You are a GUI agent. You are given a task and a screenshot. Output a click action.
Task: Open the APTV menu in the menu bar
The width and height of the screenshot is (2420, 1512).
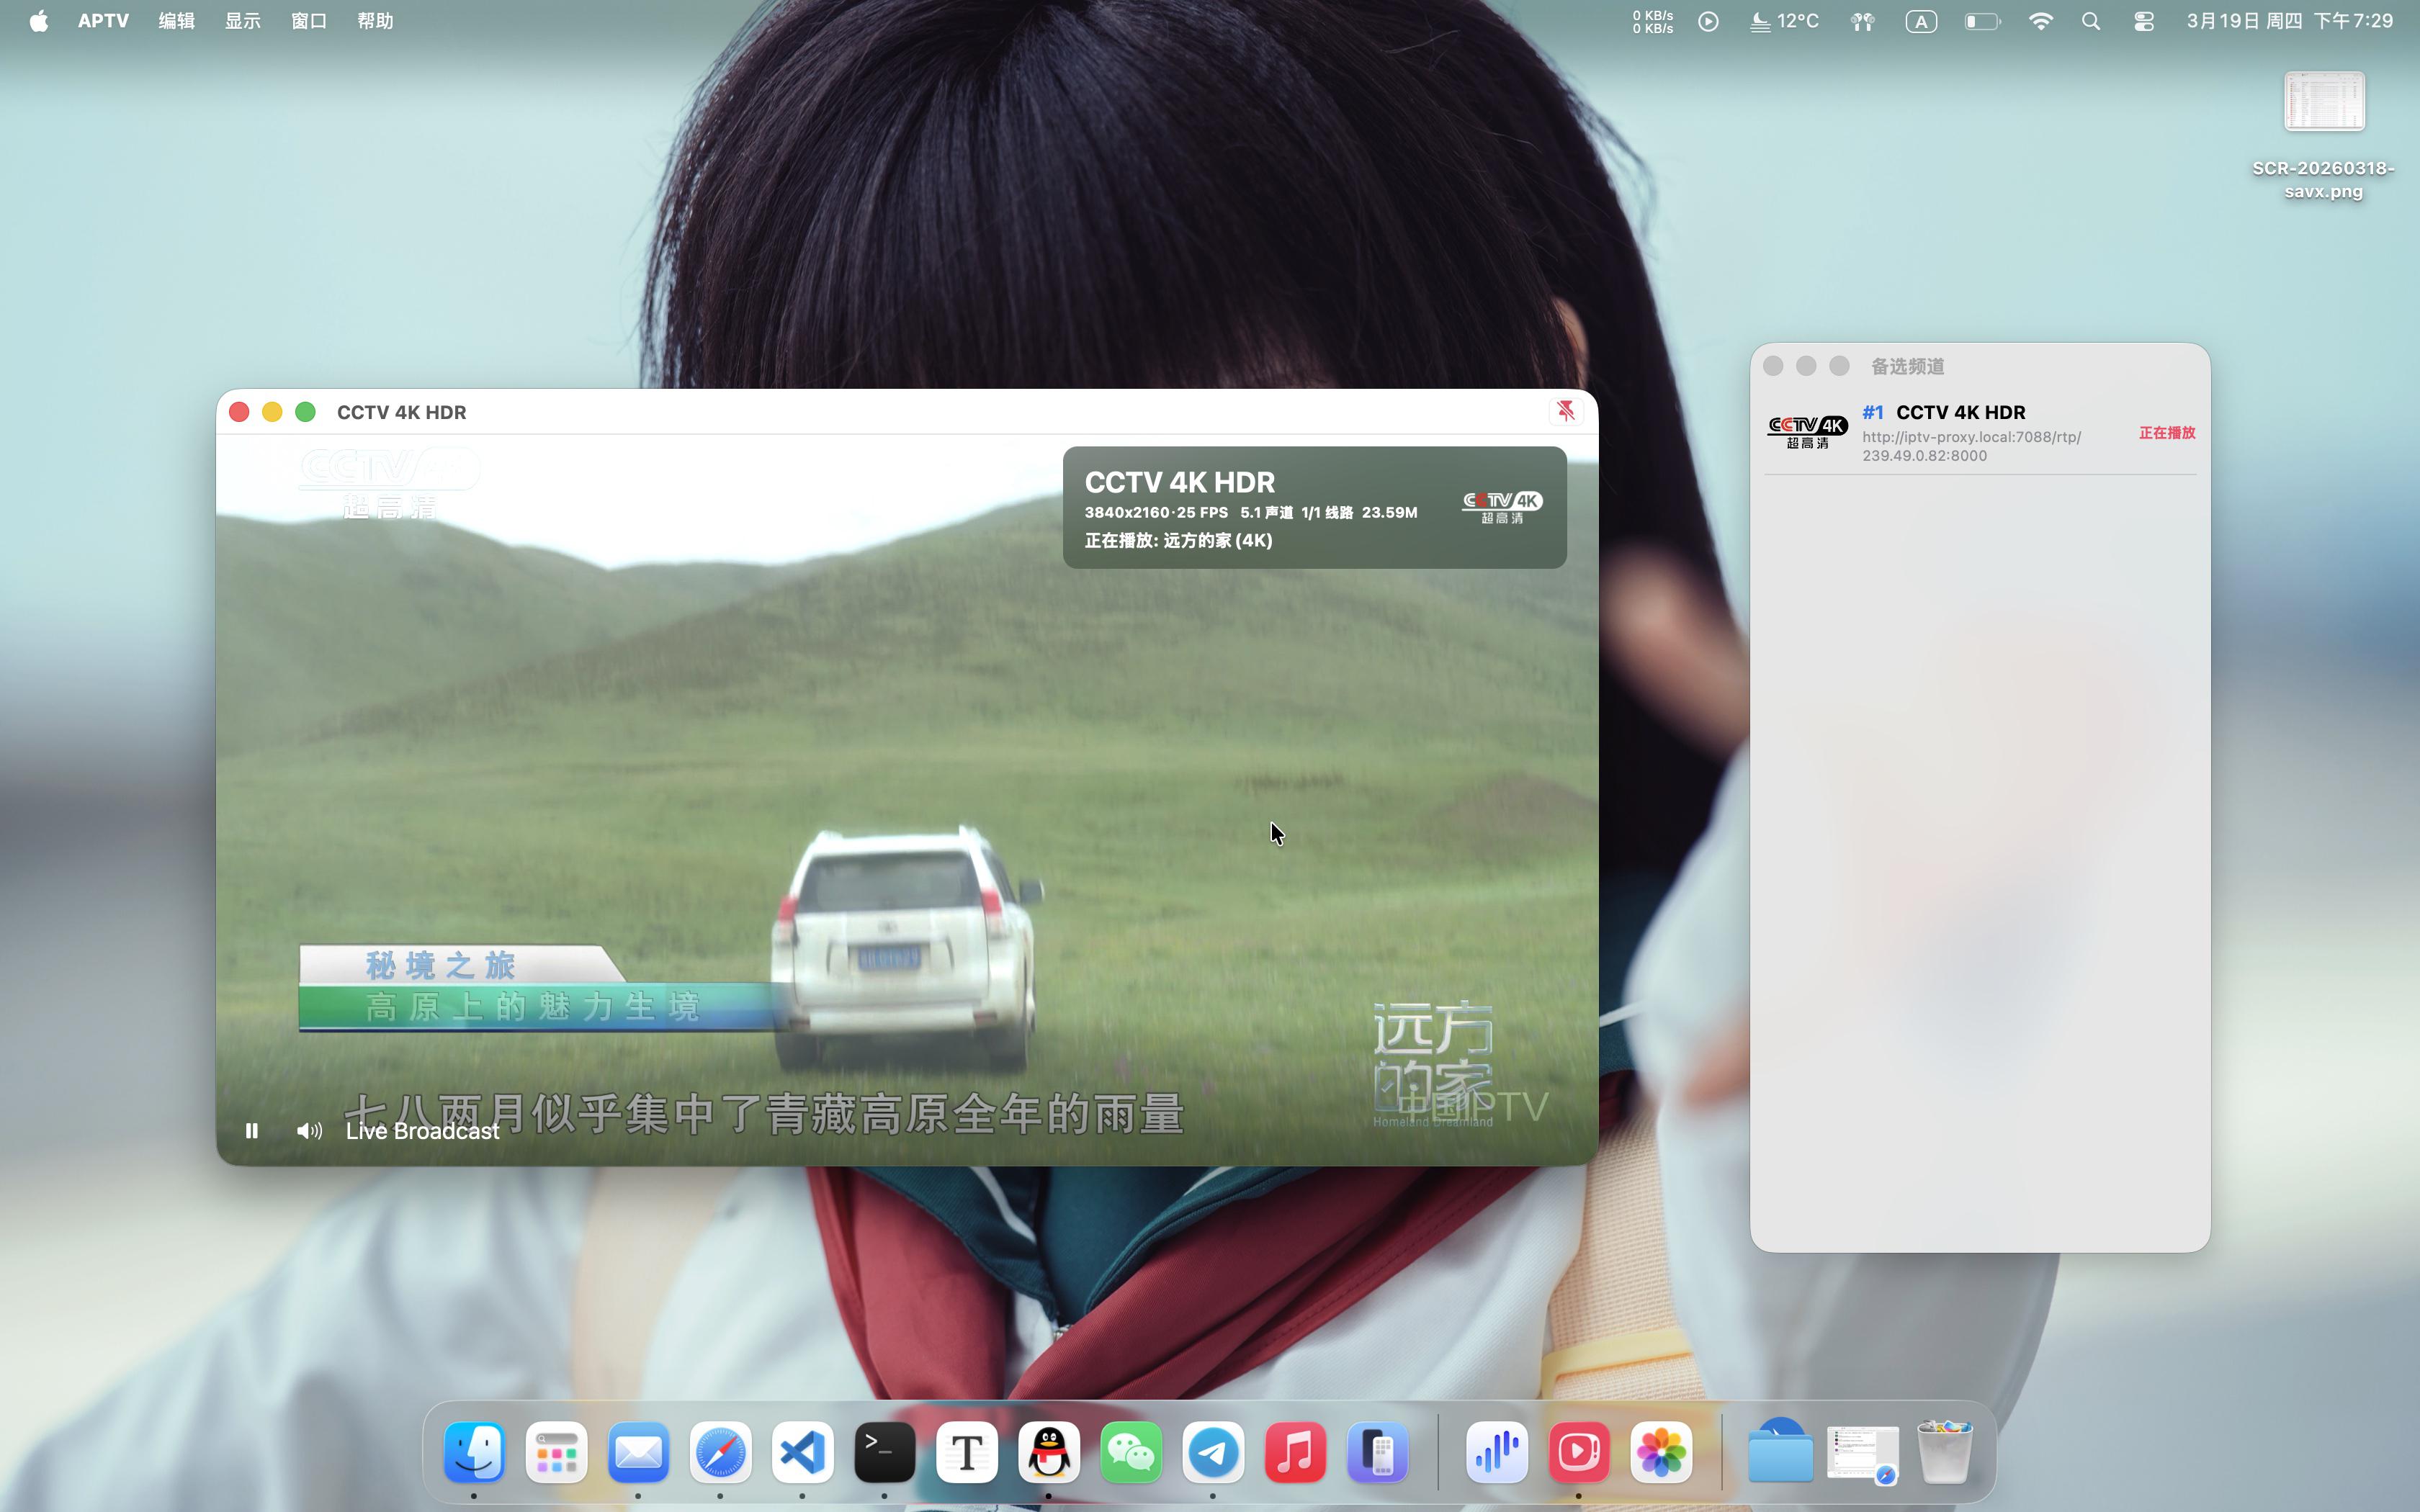click(103, 21)
